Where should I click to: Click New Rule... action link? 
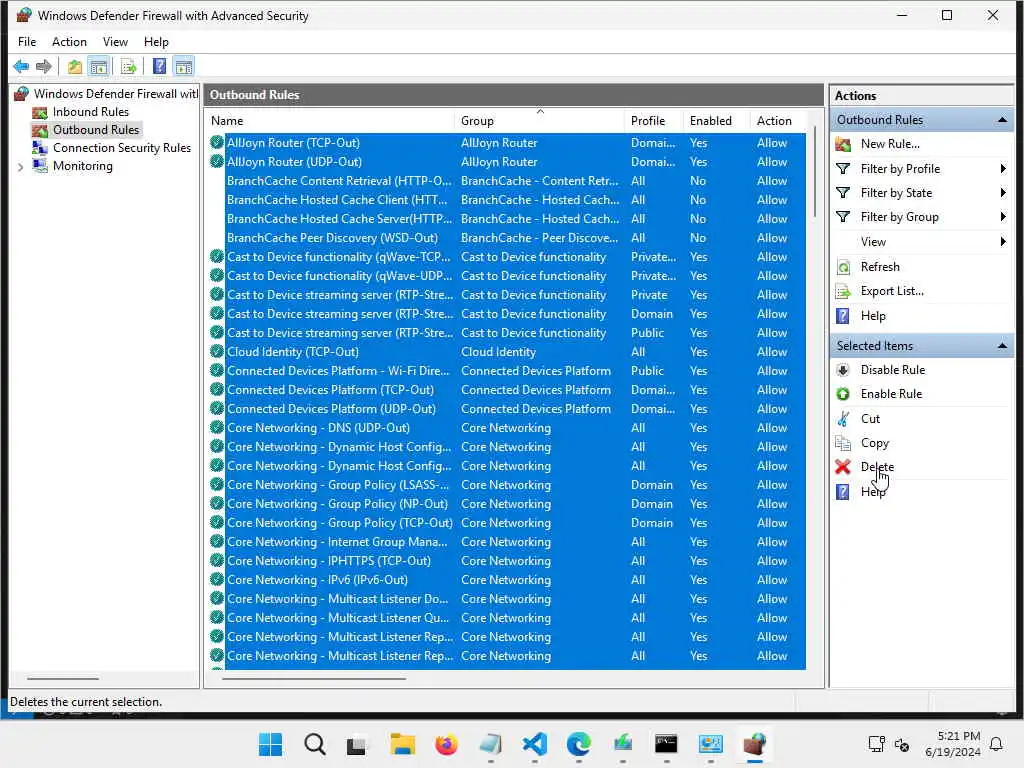pyautogui.click(x=890, y=144)
